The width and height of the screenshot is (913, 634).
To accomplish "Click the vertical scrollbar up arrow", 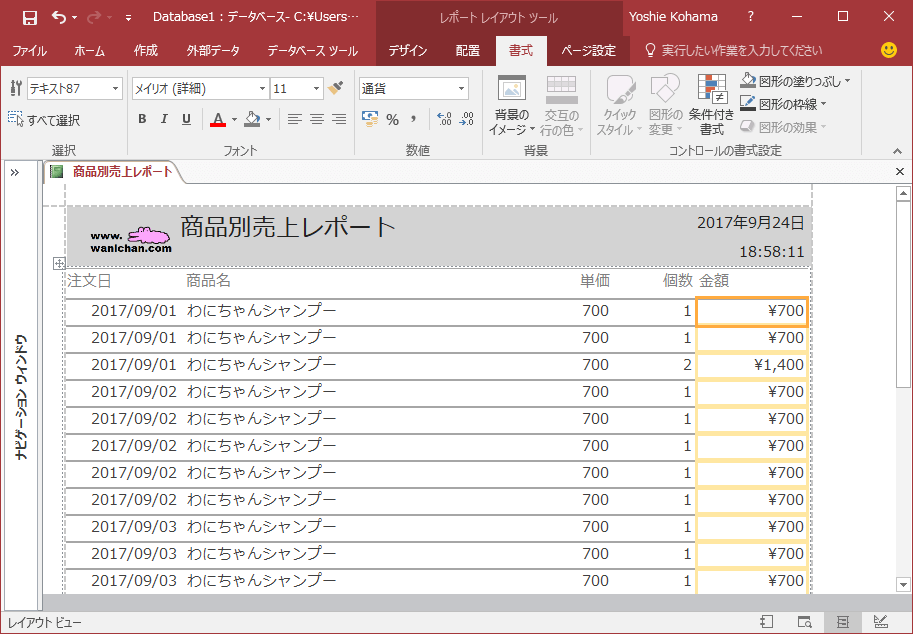I will click(903, 194).
